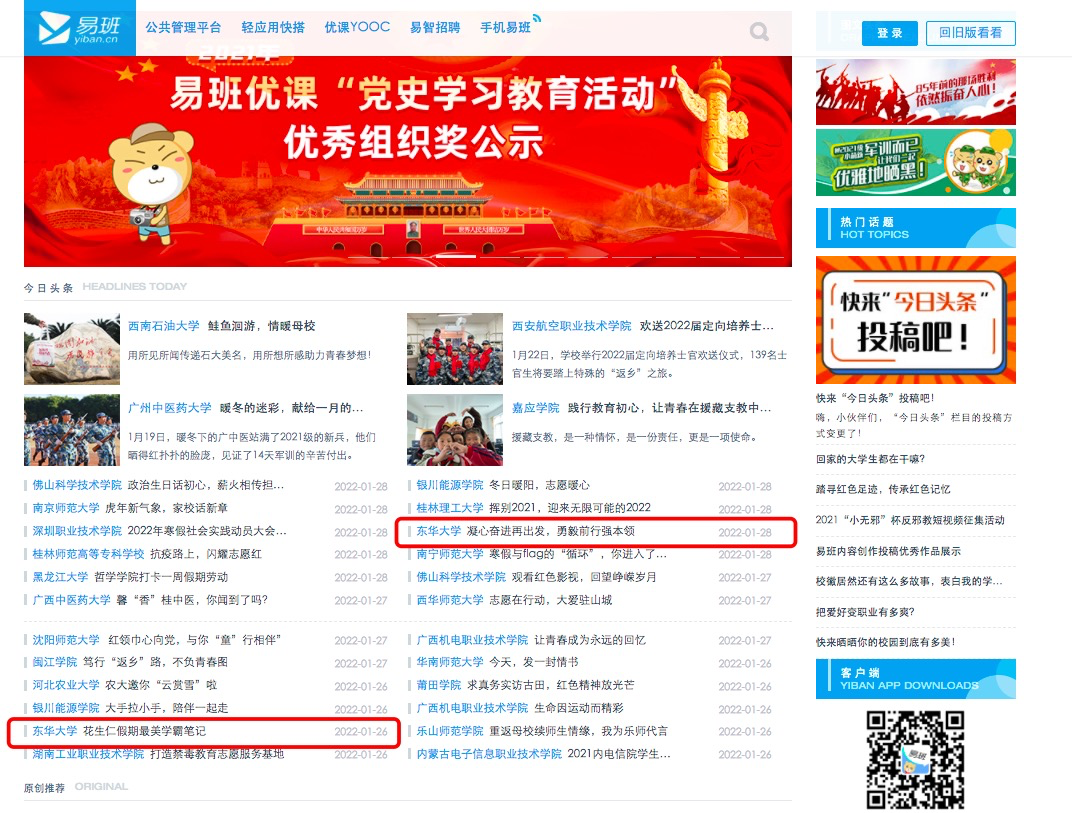This screenshot has width=1072, height=813.
Task: Open the green military training banner
Action: 915,162
